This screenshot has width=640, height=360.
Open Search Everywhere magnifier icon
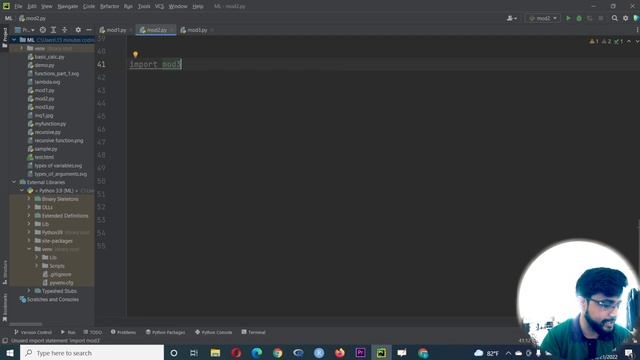(x=615, y=18)
